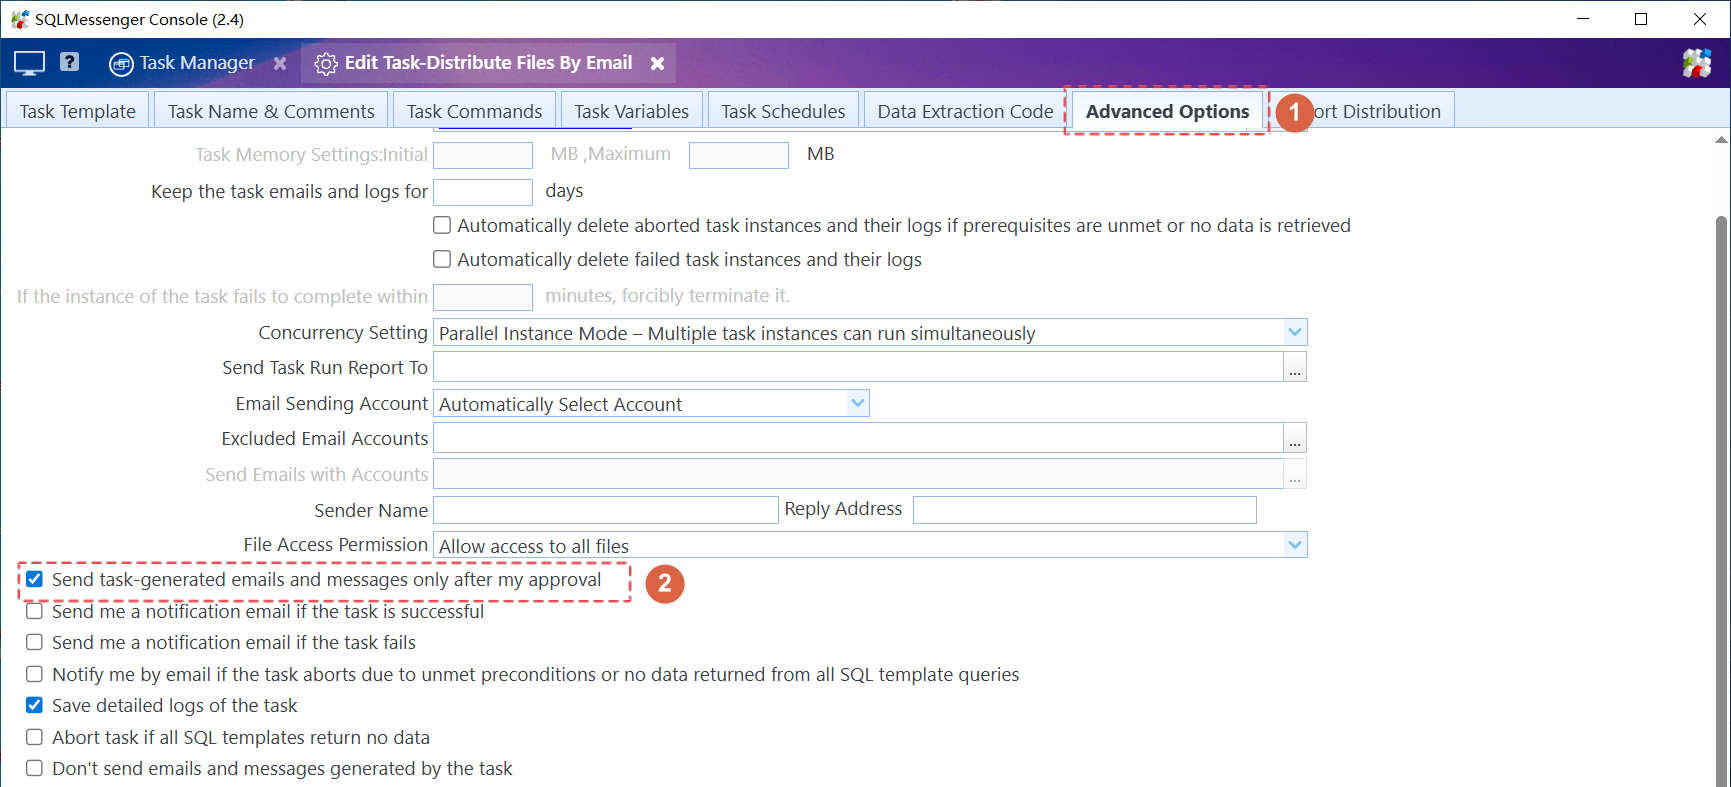
Task: Click the SQLMessenger title bar app icon
Action: [x=19, y=19]
